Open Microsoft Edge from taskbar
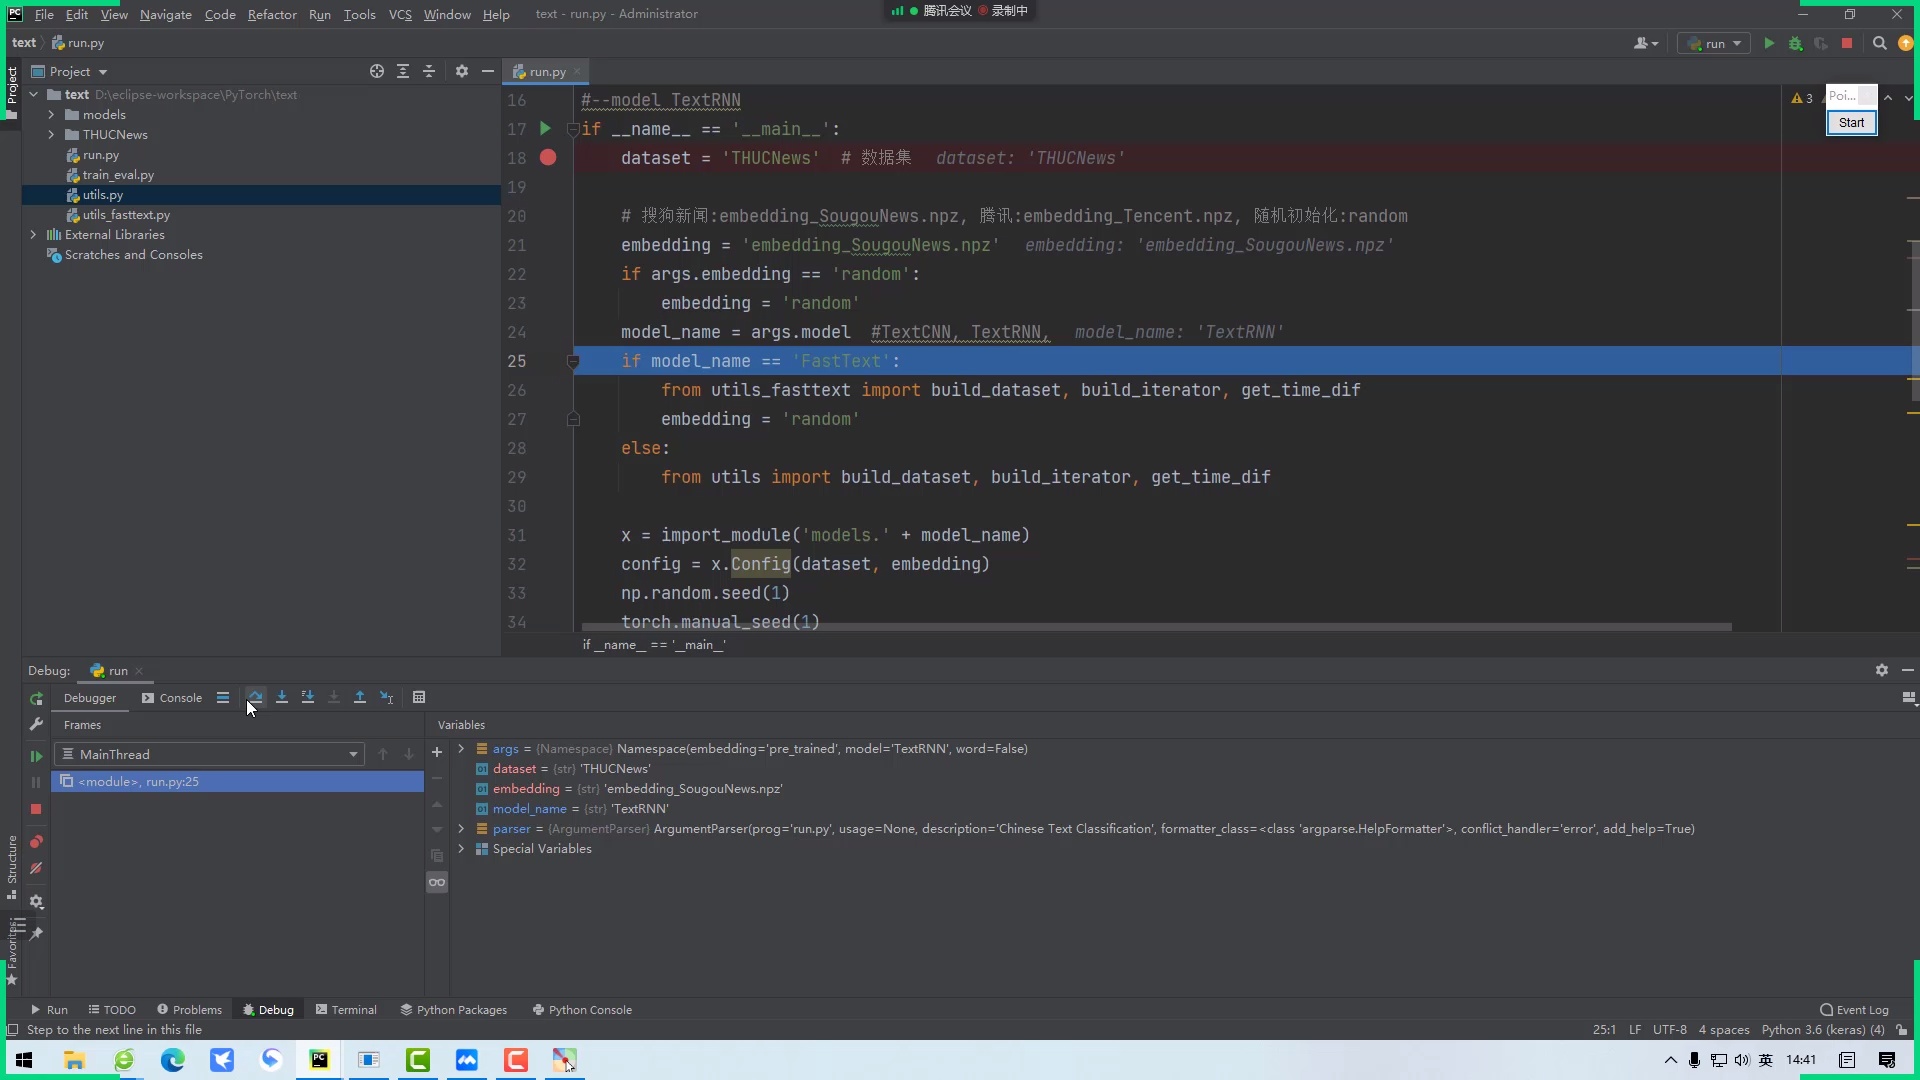Image resolution: width=1920 pixels, height=1080 pixels. [173, 1060]
